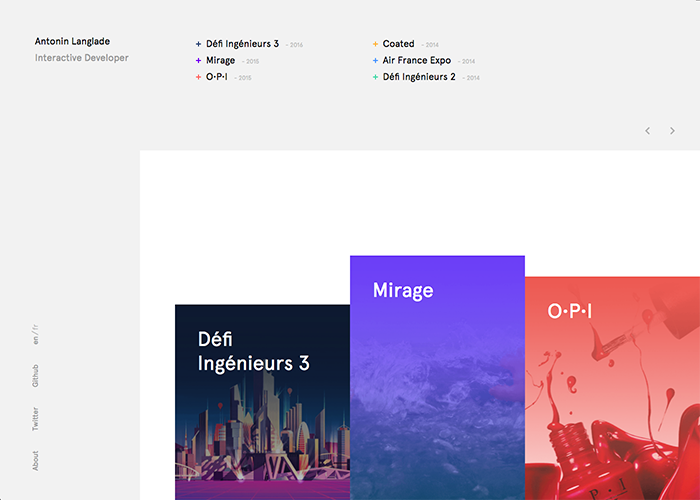Click the 2014 label next to Coated
This screenshot has height=500, width=700.
(x=430, y=45)
